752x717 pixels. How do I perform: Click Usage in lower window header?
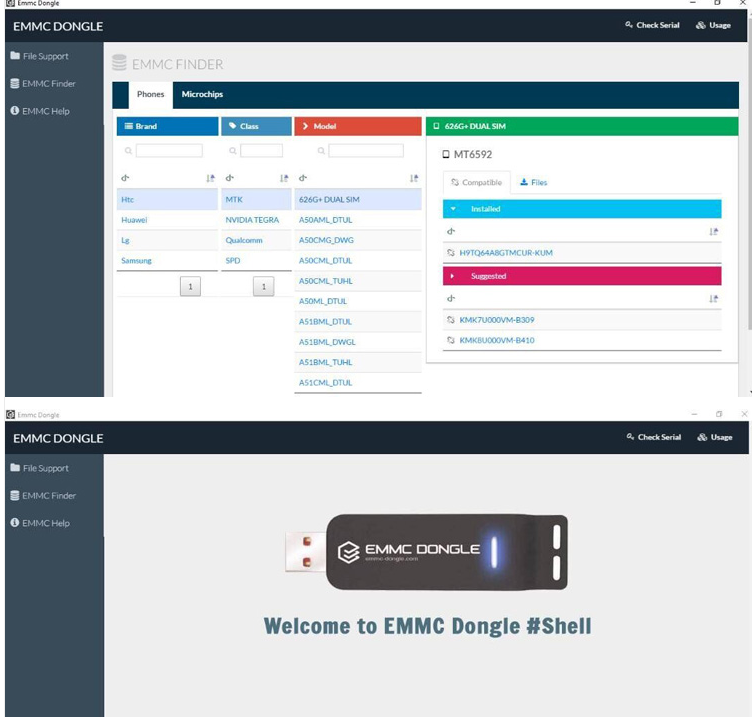tap(715, 437)
